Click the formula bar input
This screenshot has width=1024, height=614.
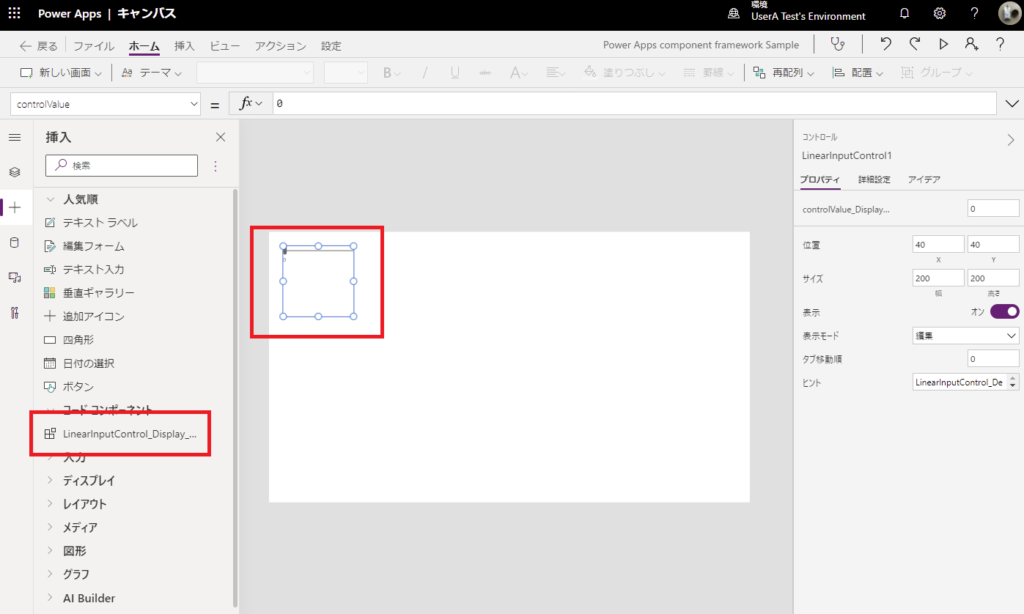click(634, 103)
